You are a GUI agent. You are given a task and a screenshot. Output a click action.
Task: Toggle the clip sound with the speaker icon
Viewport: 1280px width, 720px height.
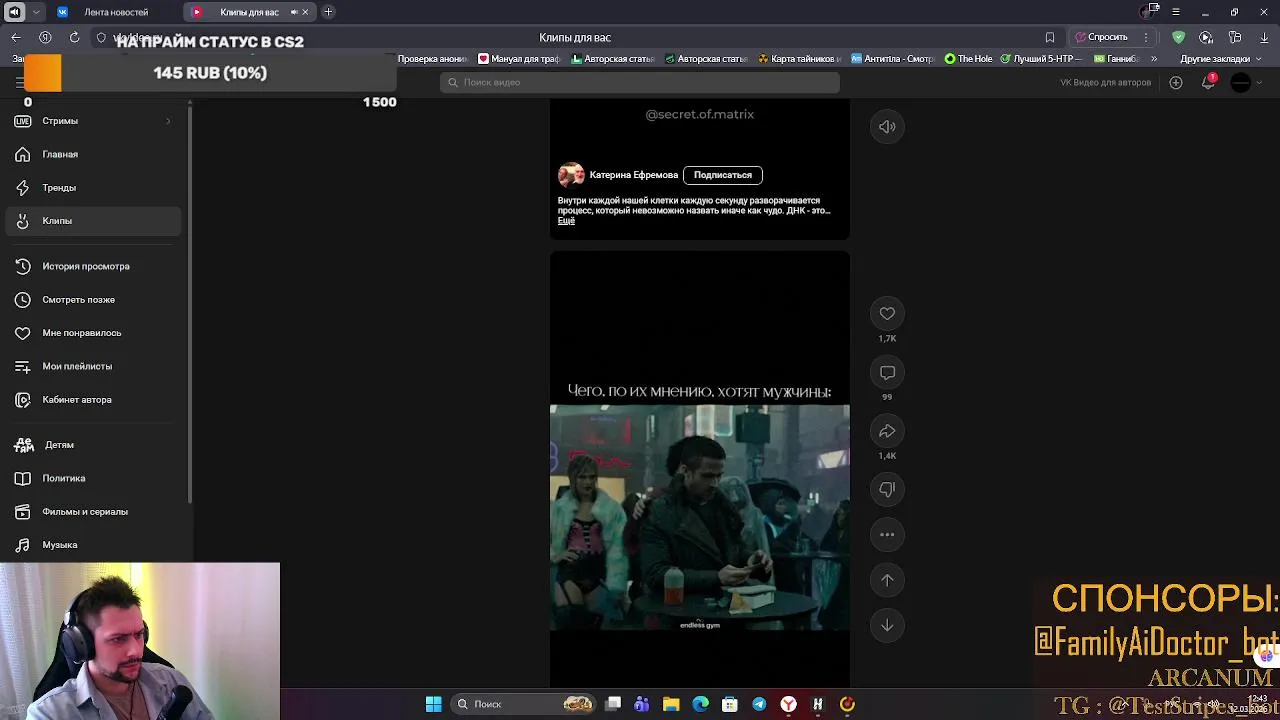pyautogui.click(x=887, y=127)
